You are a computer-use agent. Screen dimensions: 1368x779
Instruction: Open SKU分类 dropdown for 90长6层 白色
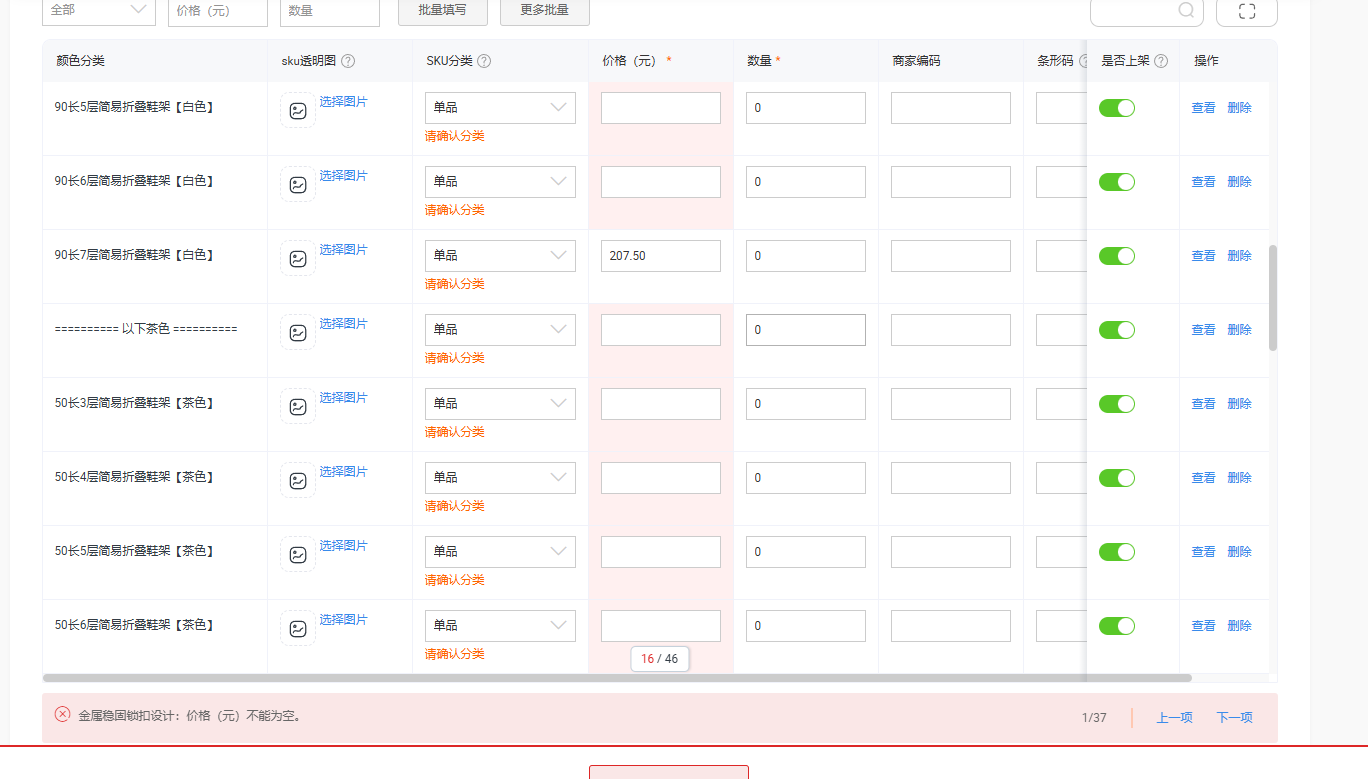[500, 182]
